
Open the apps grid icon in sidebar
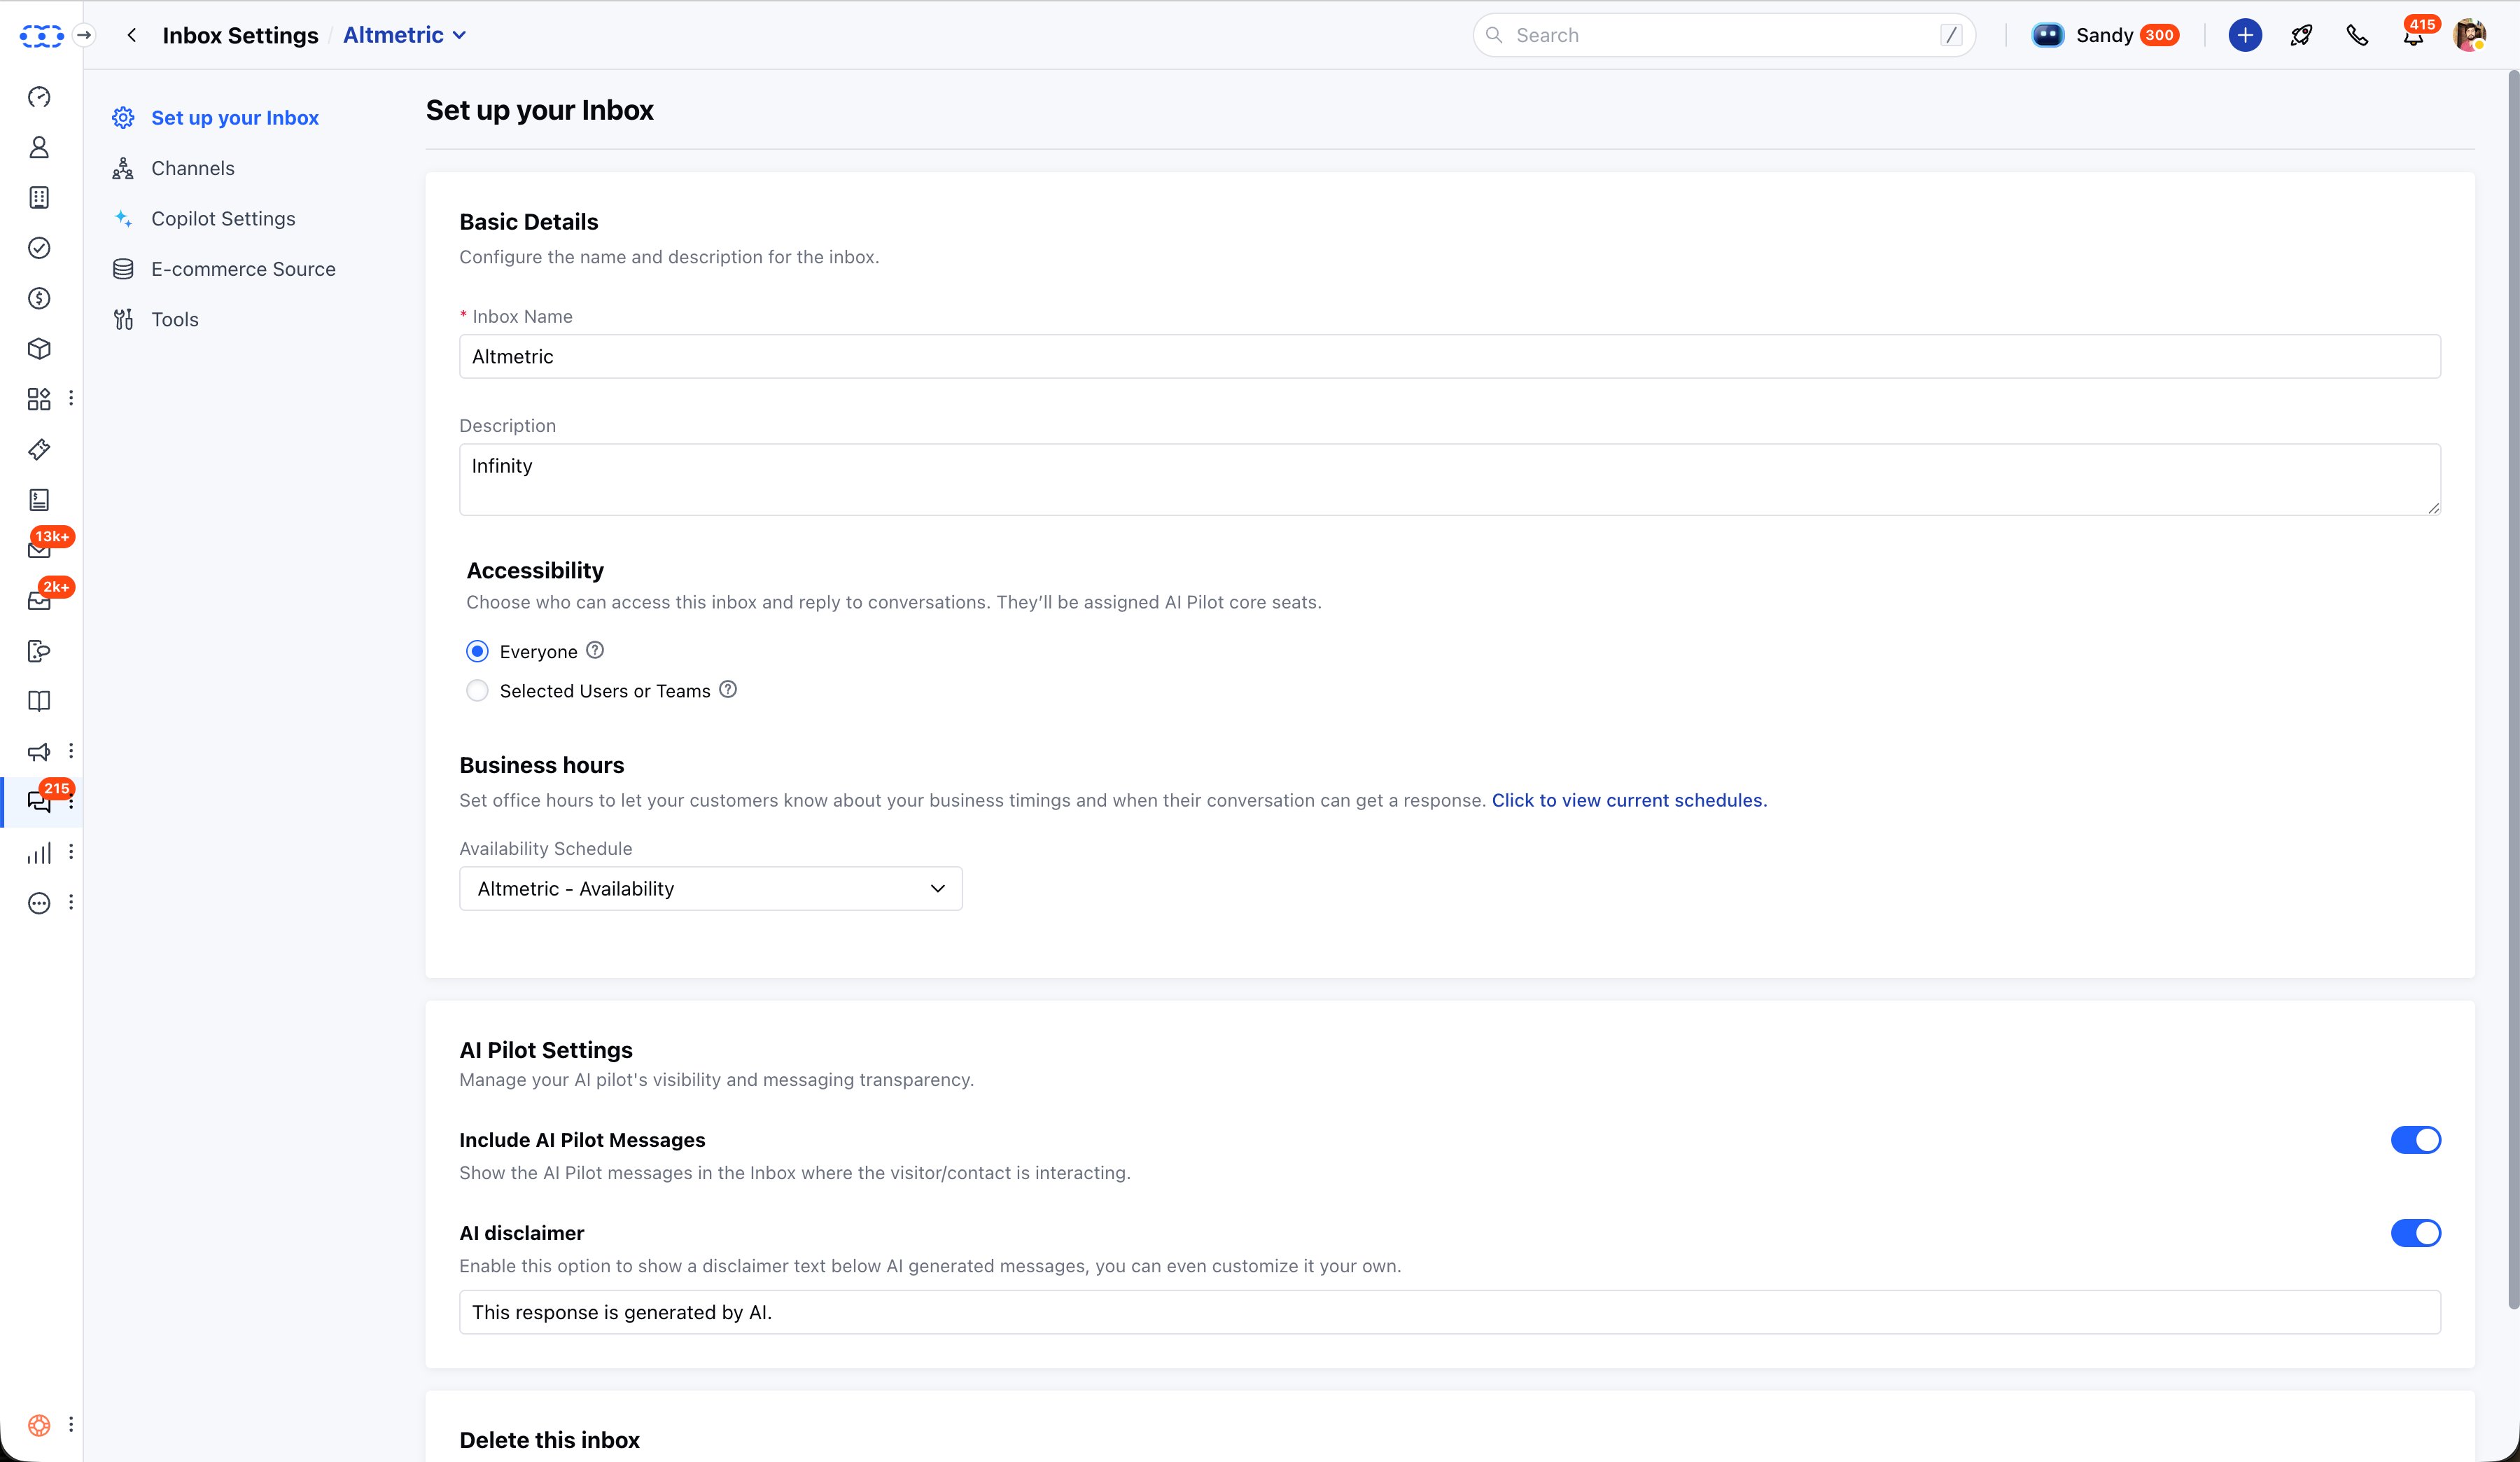[x=39, y=399]
